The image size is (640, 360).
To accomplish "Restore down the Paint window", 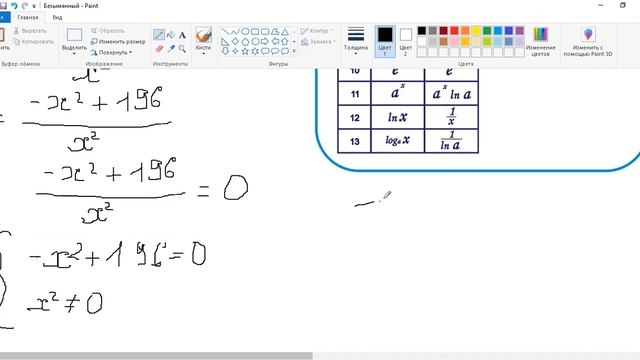I will (622, 5).
